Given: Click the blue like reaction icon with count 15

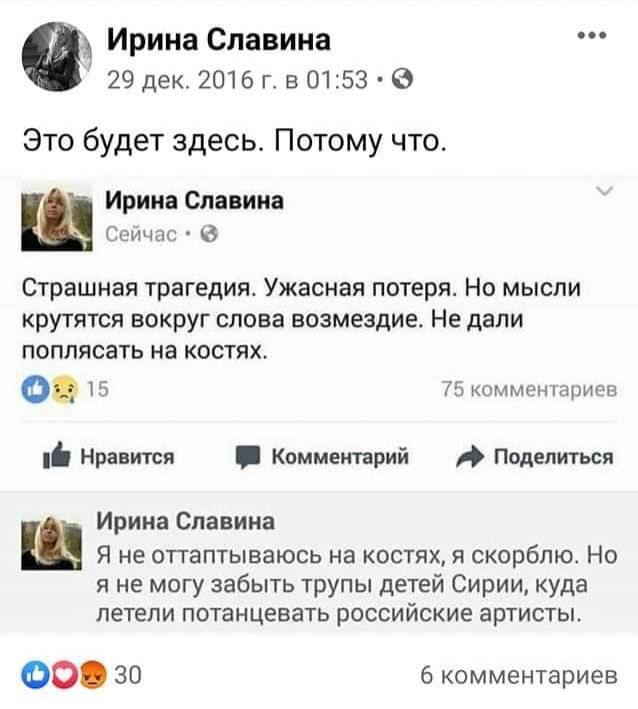Looking at the screenshot, I should click(35, 389).
